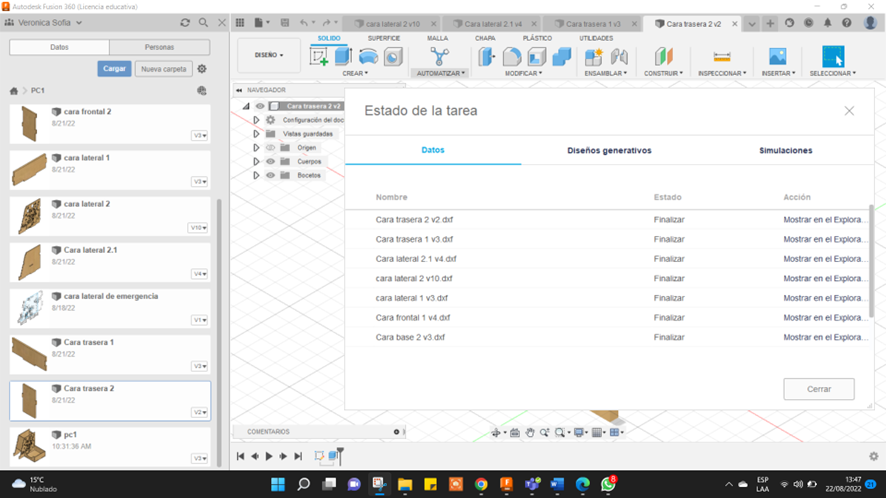Switch to Personas tab in data panel
Viewport: 886px width, 498px height.
coord(159,47)
